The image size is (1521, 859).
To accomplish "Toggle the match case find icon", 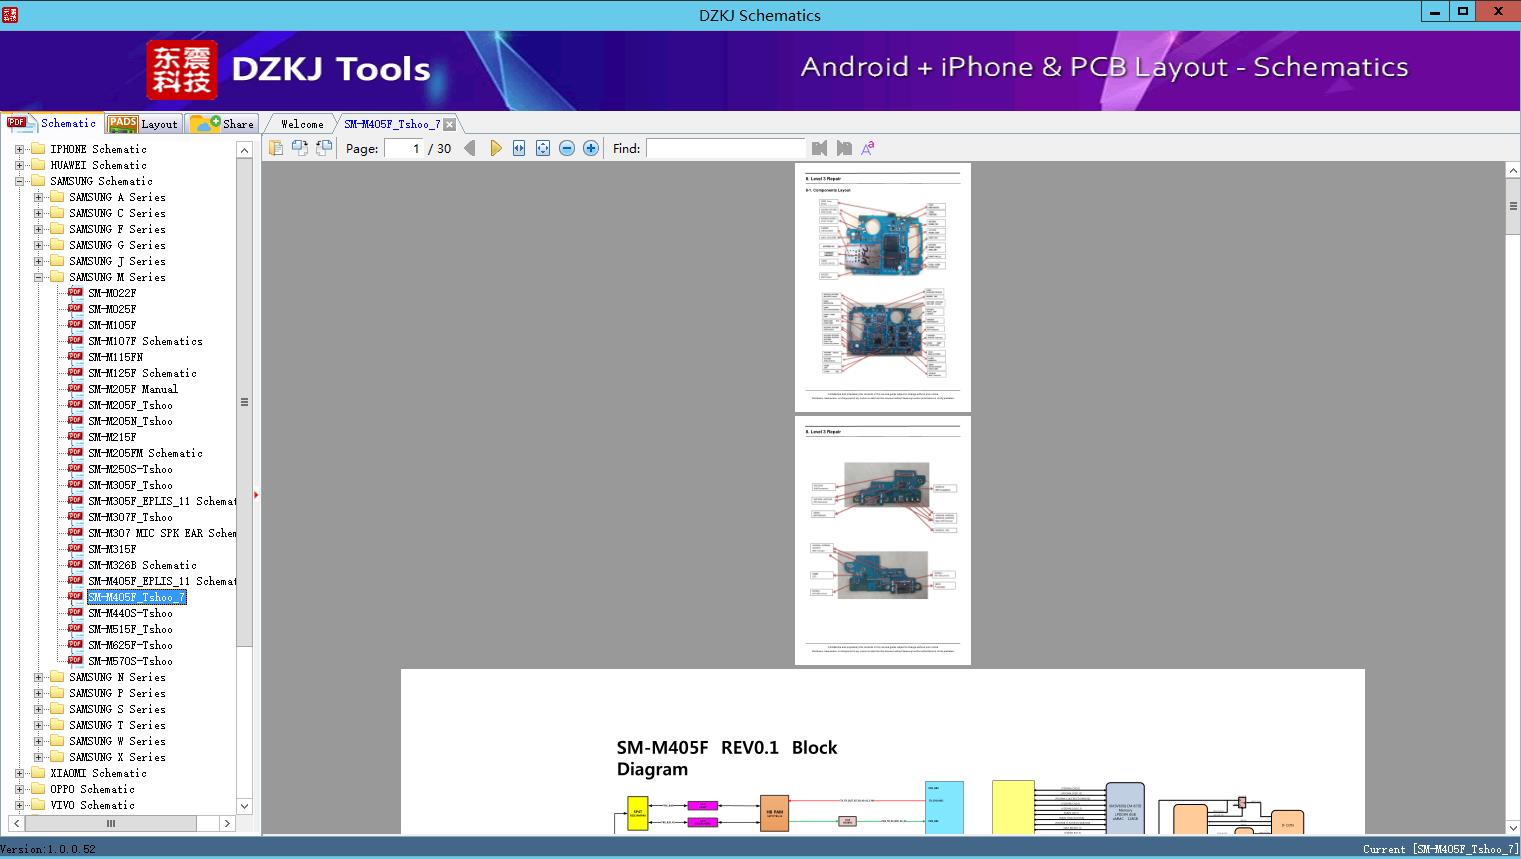I will [868, 148].
